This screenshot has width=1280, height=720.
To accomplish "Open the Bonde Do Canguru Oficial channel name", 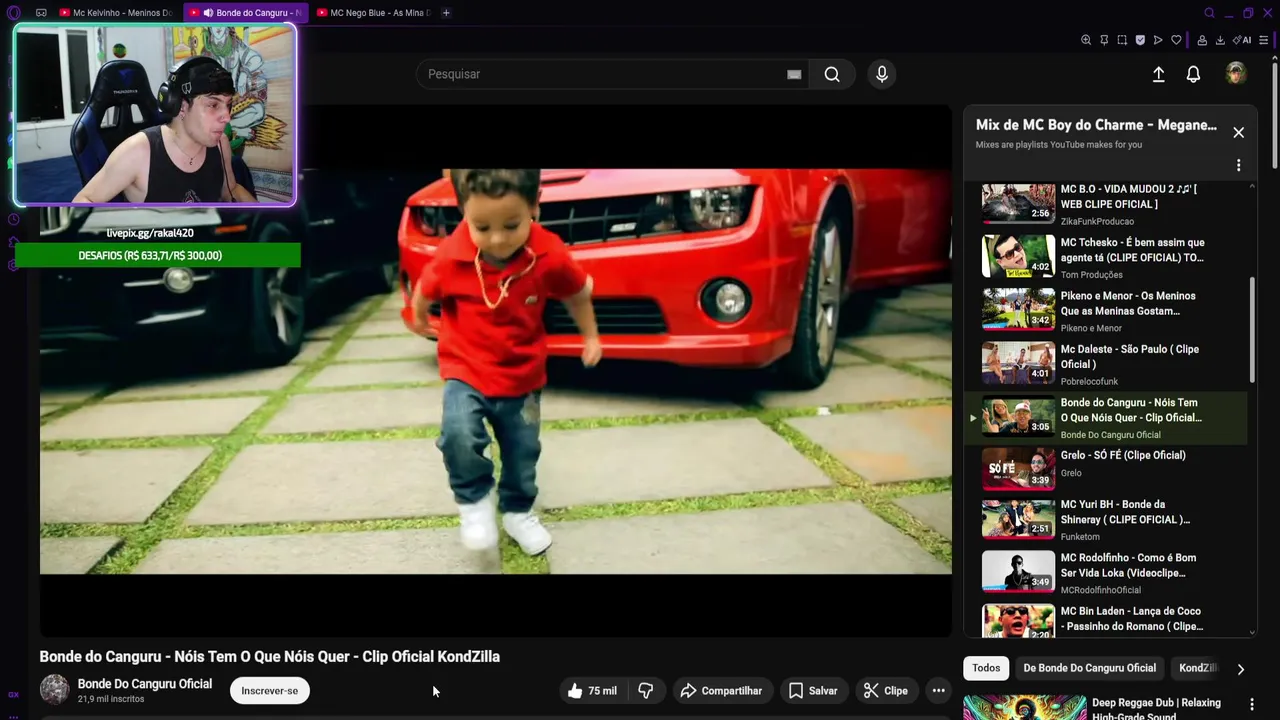I will [145, 684].
